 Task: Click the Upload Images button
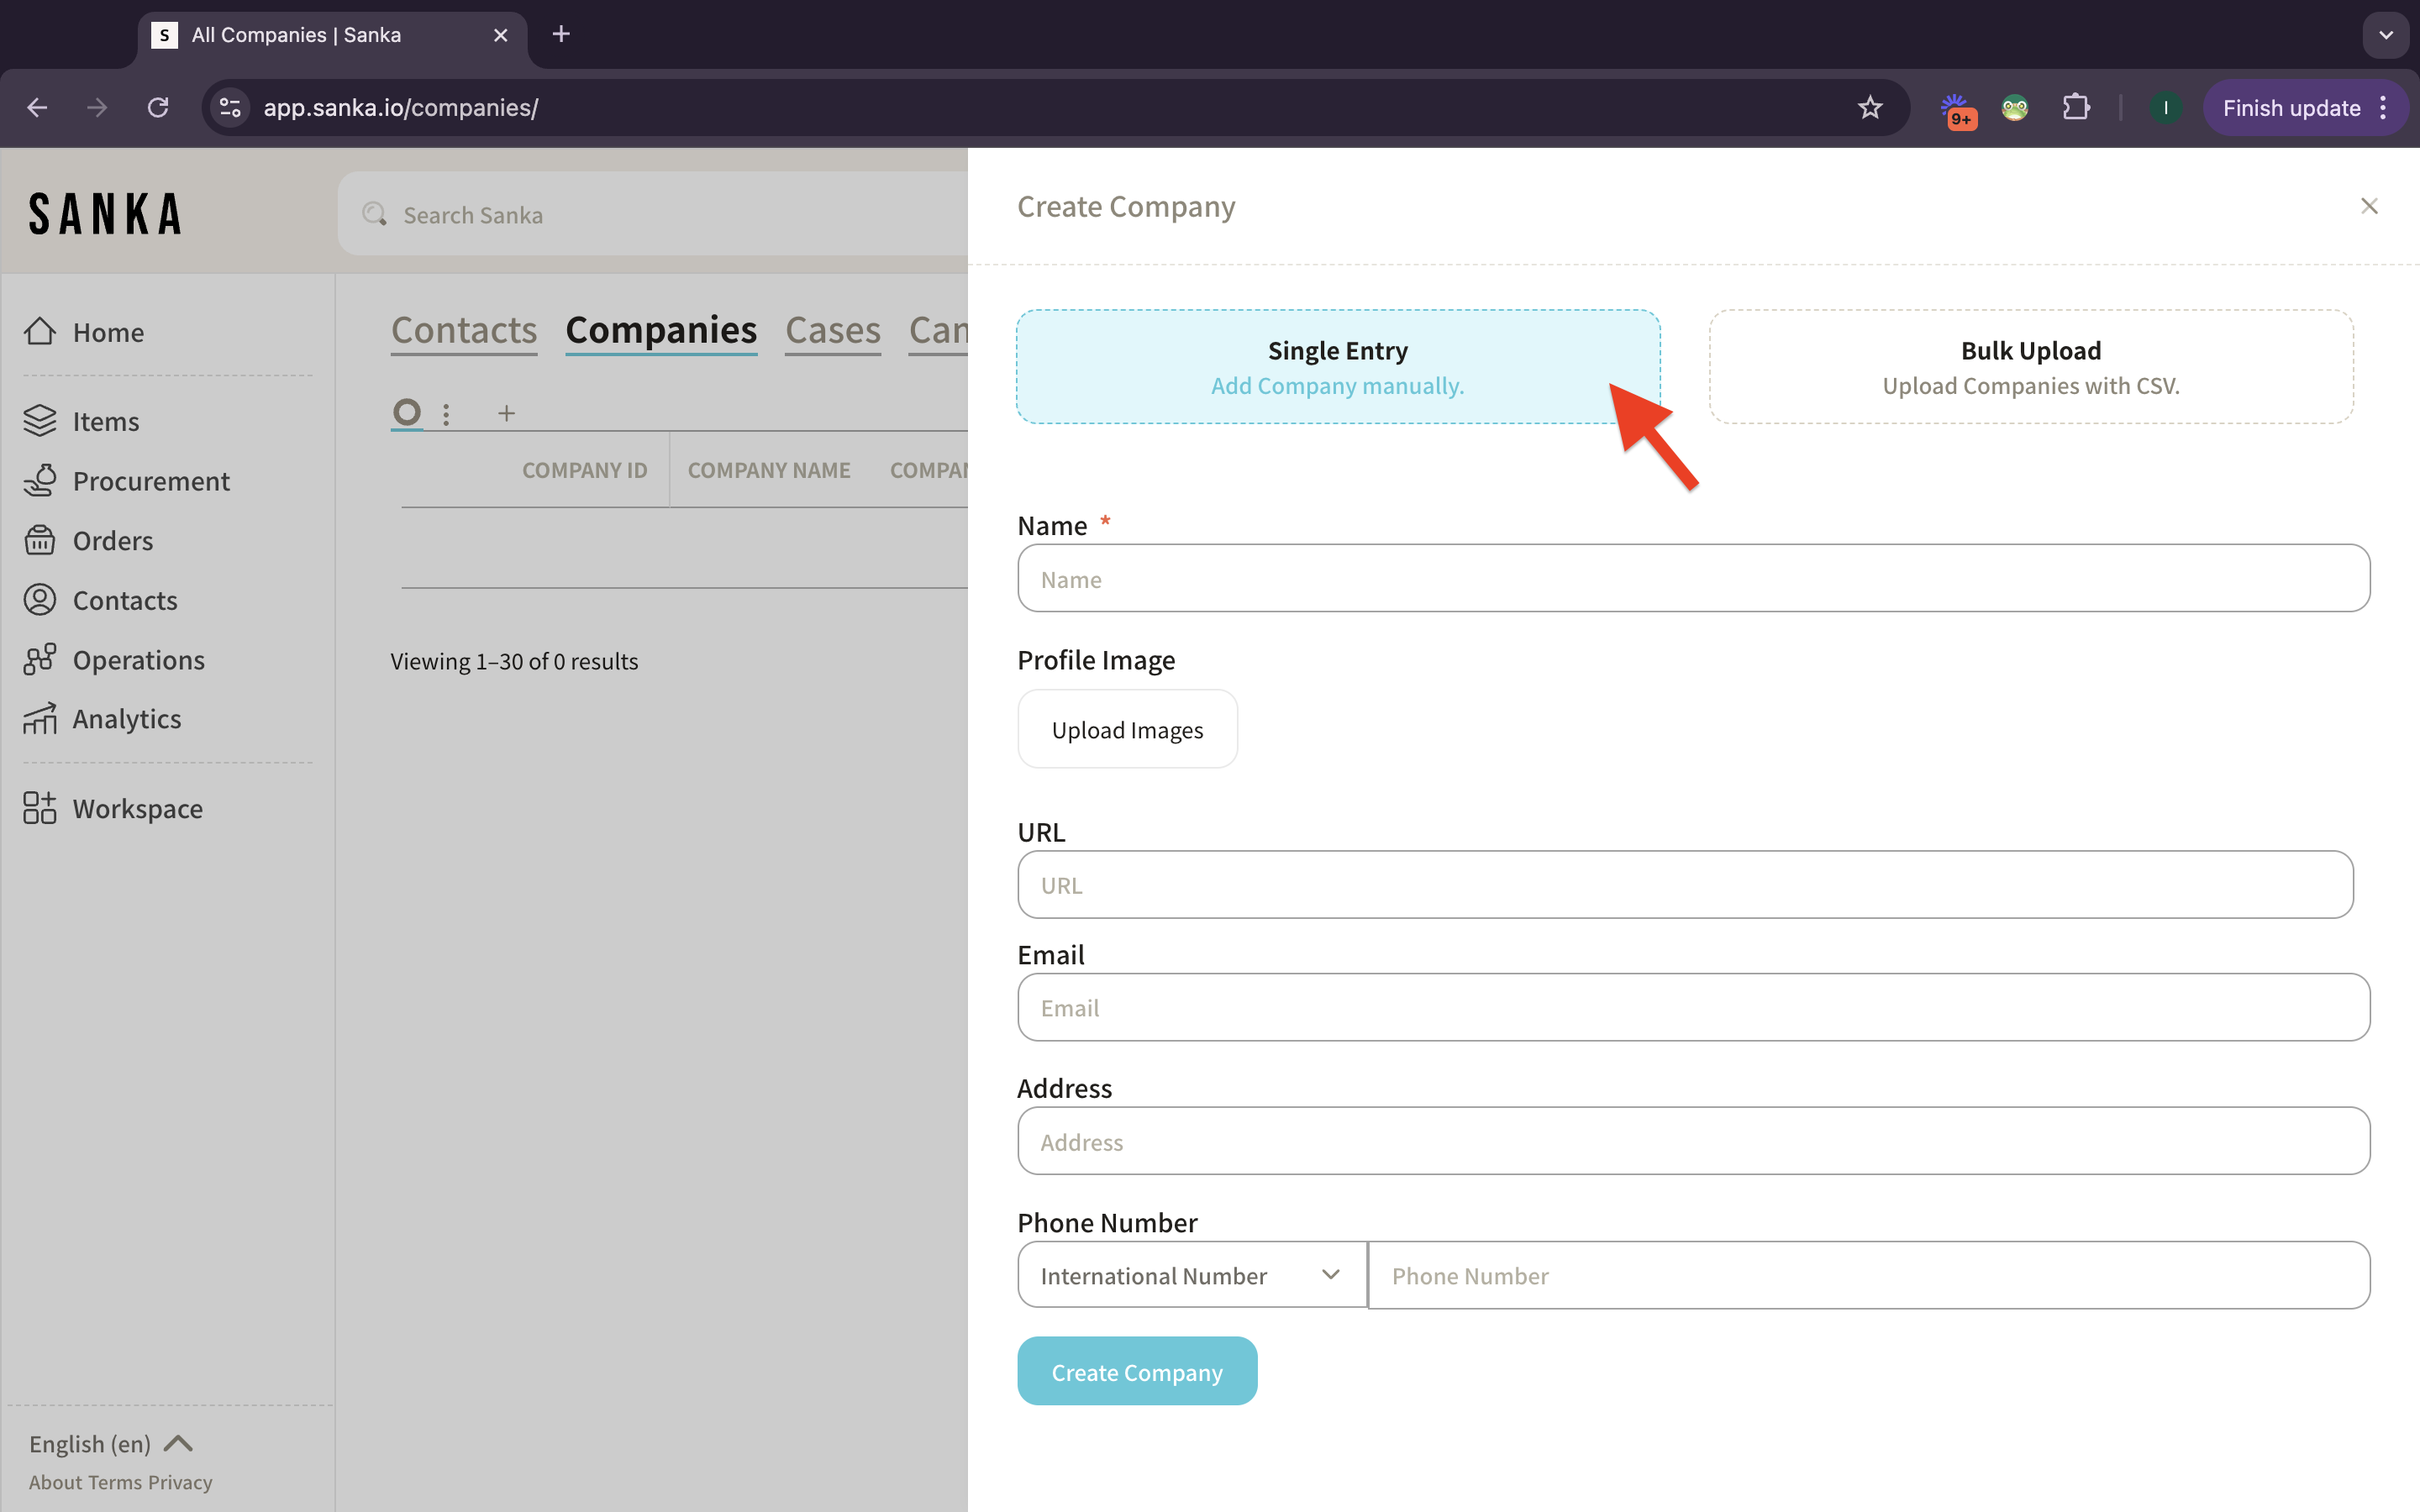coord(1127,730)
